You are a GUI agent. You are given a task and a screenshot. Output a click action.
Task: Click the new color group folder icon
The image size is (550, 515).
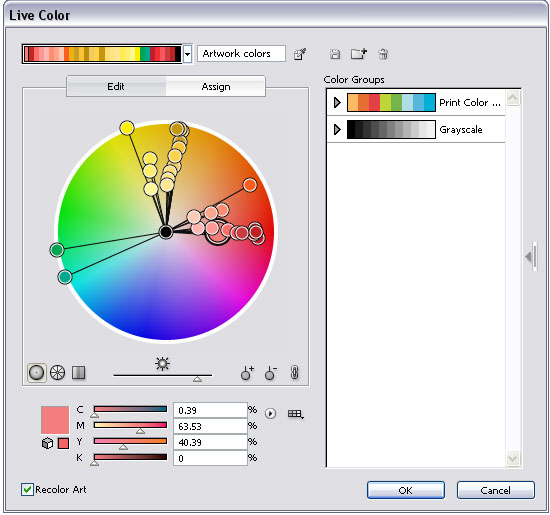pyautogui.click(x=358, y=54)
